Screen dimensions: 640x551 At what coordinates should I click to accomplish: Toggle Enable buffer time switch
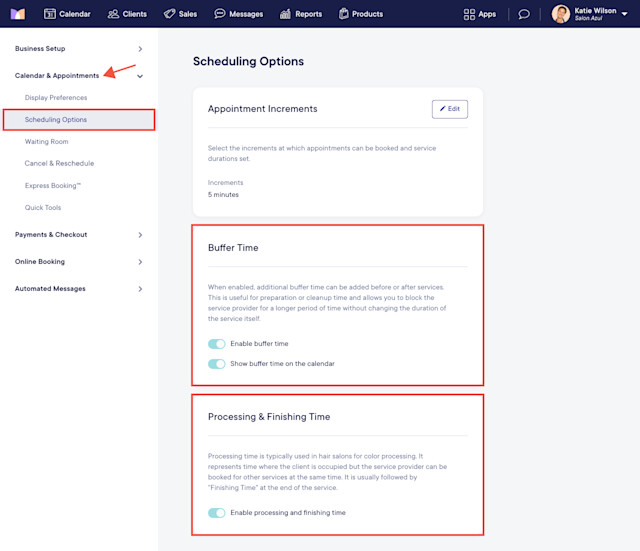(x=216, y=344)
